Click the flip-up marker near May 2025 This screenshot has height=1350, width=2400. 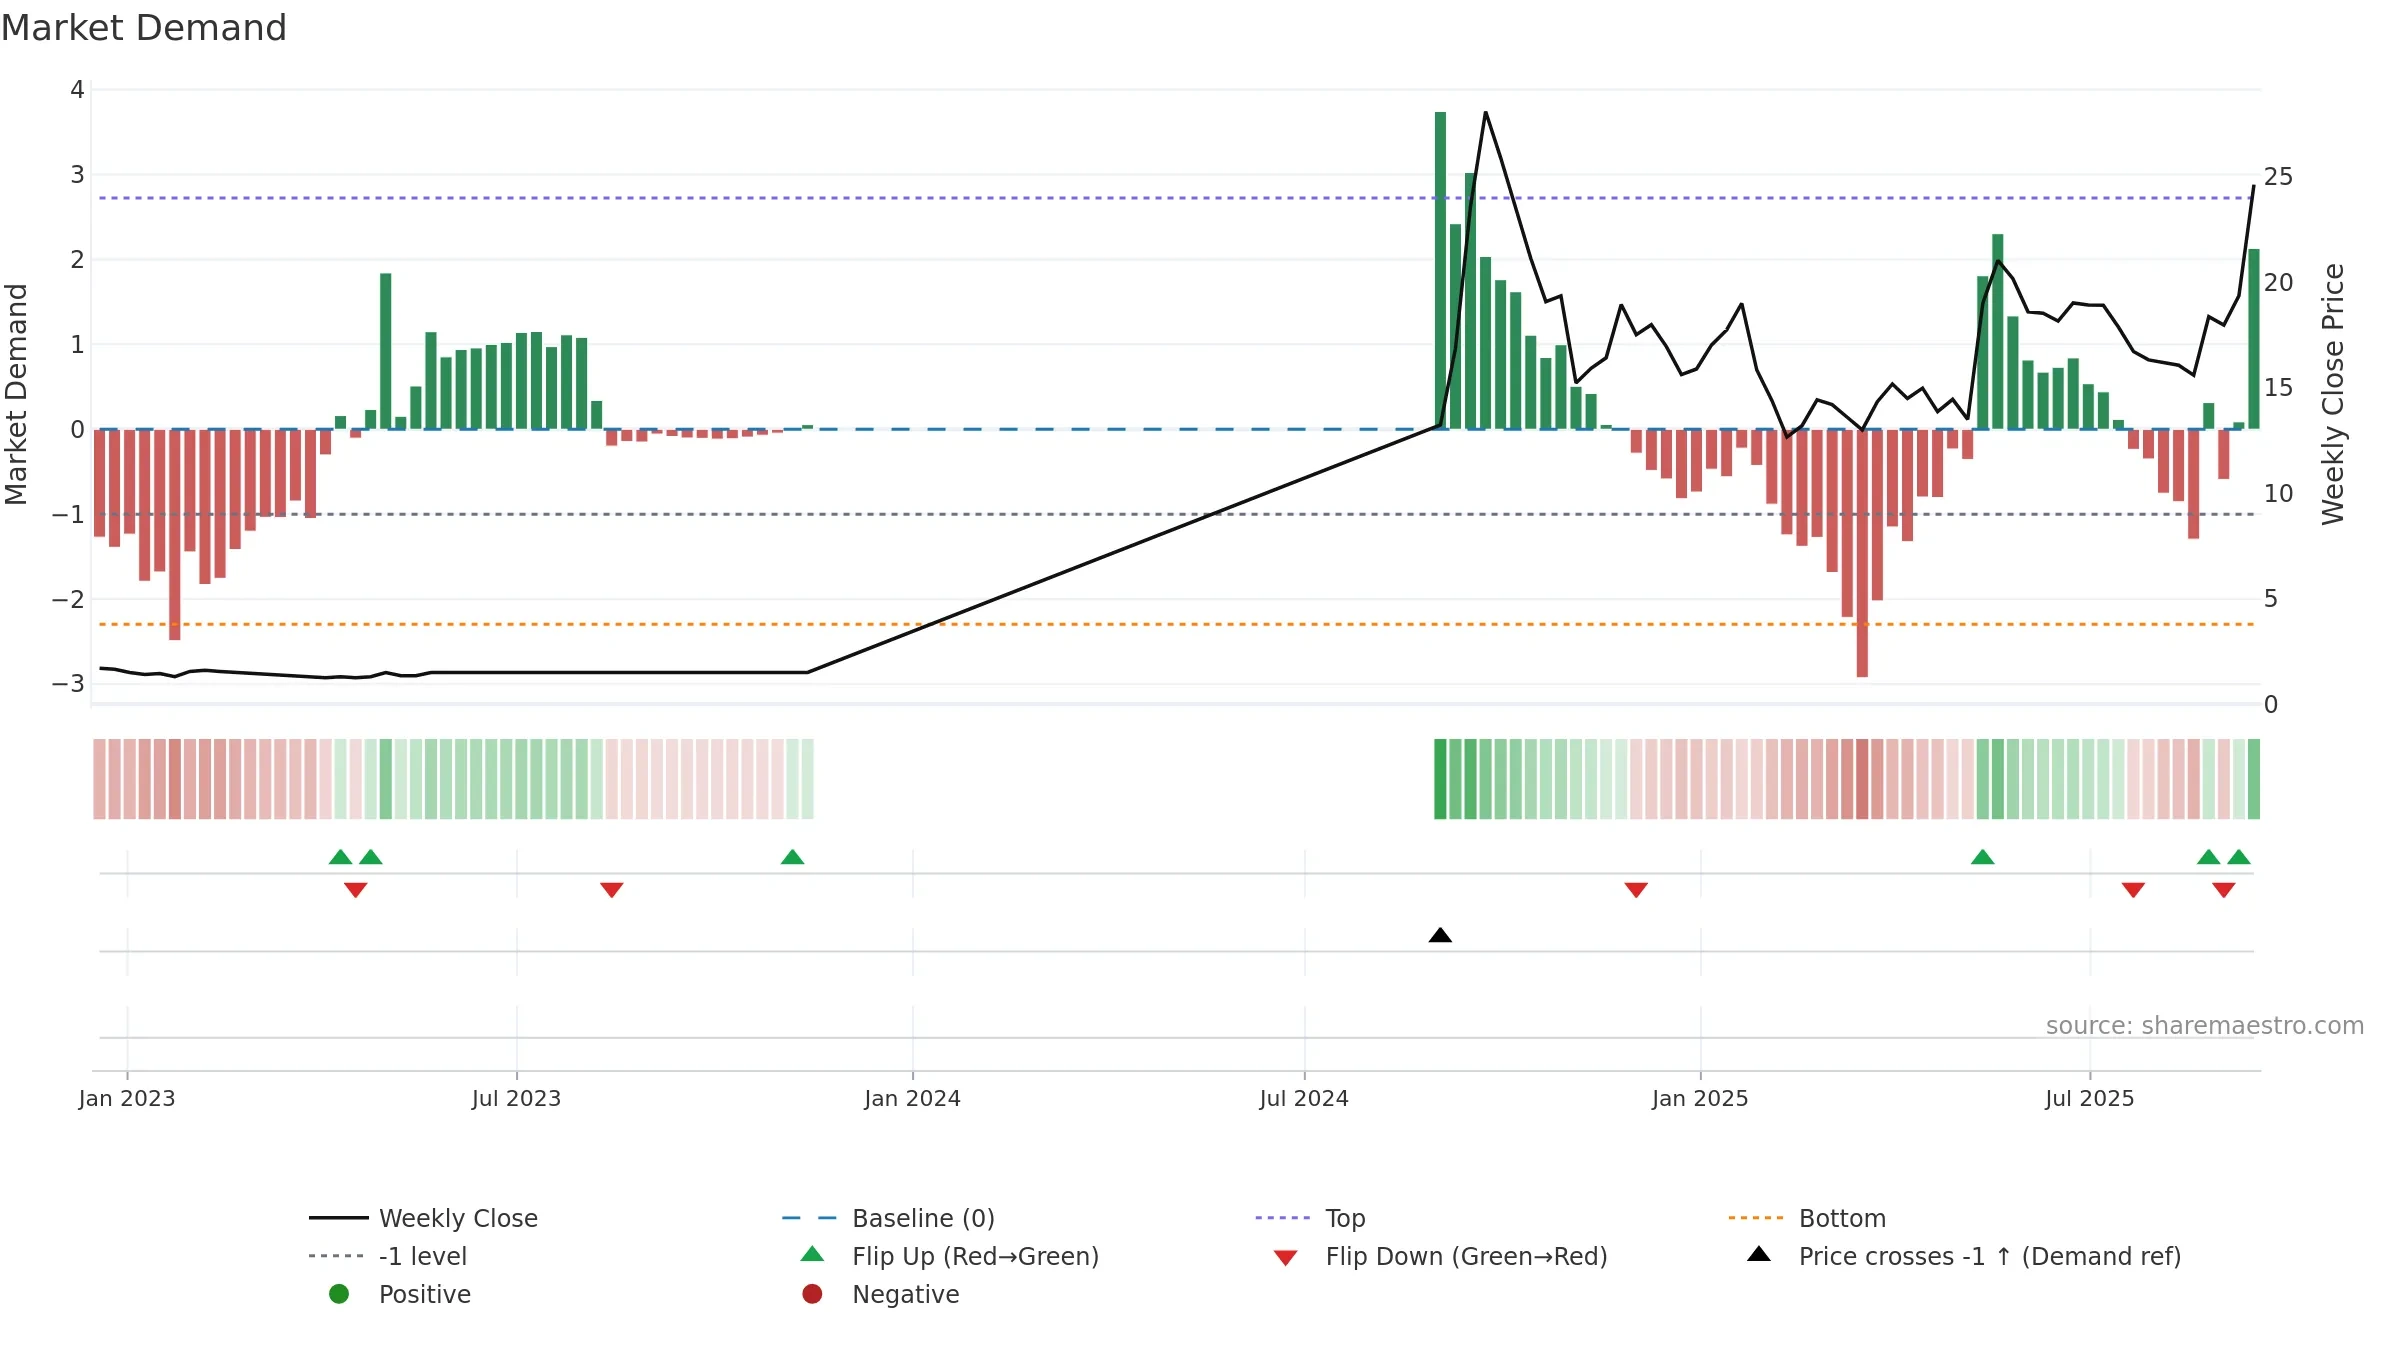(x=1982, y=857)
